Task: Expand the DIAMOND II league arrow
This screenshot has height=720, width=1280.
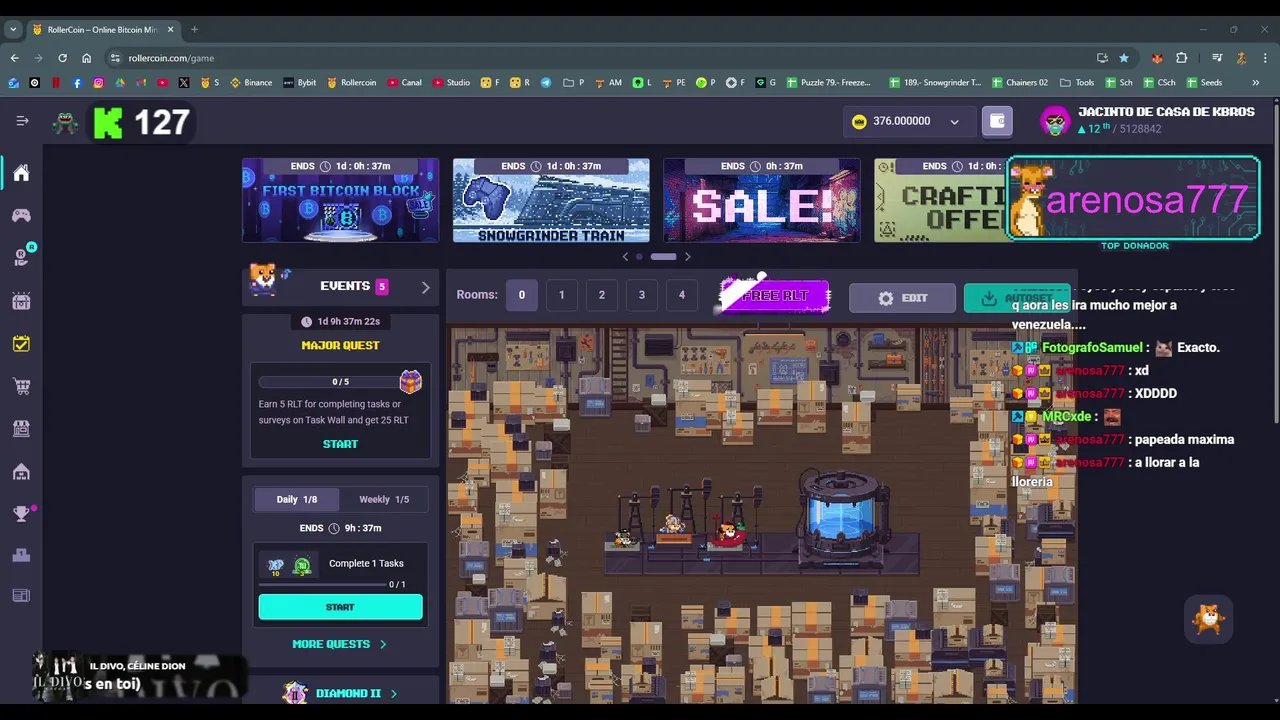Action: click(393, 693)
